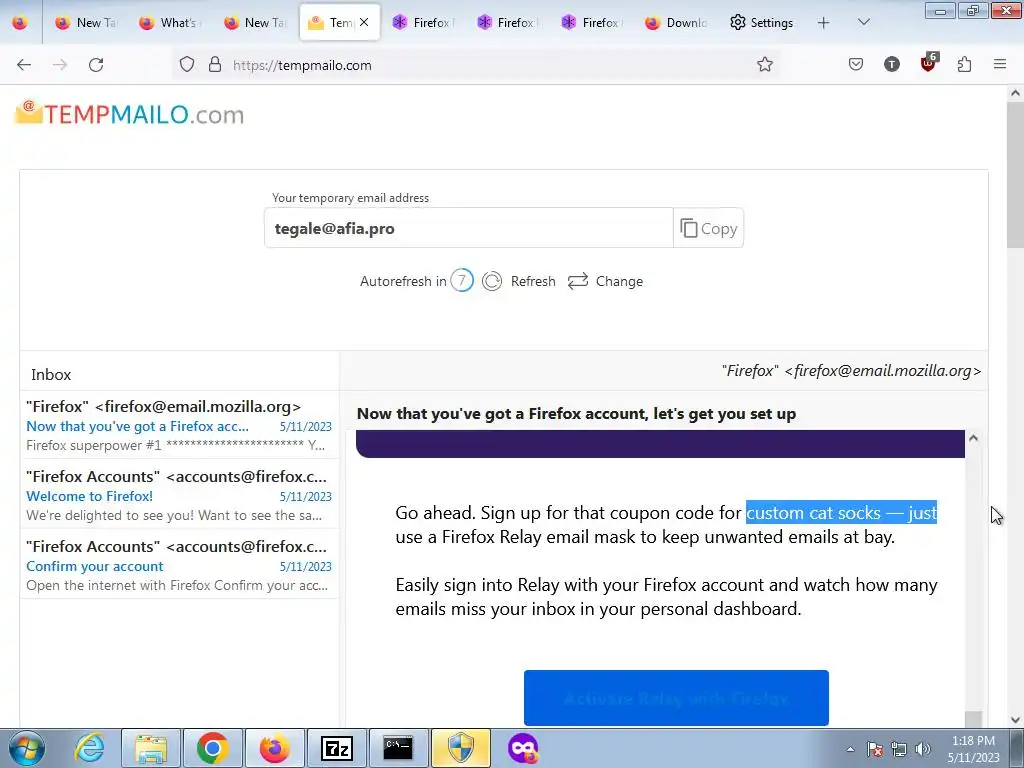Open a new tab with plus button
The height and width of the screenshot is (768, 1024).
point(824,22)
